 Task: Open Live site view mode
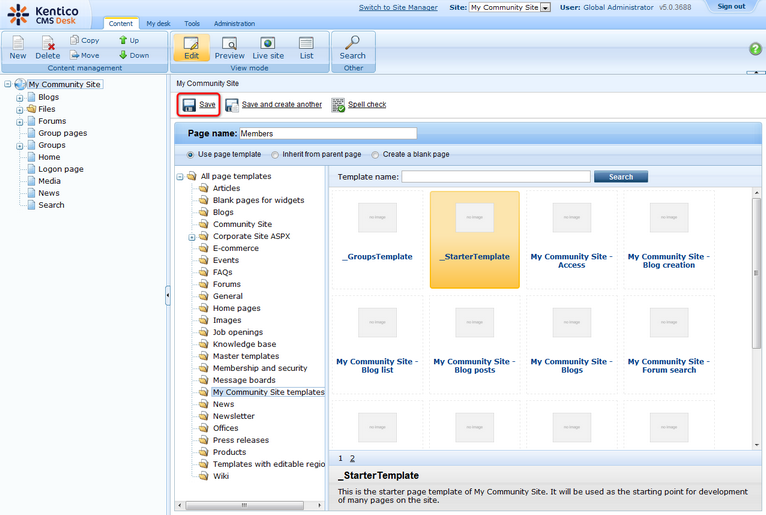pos(267,47)
